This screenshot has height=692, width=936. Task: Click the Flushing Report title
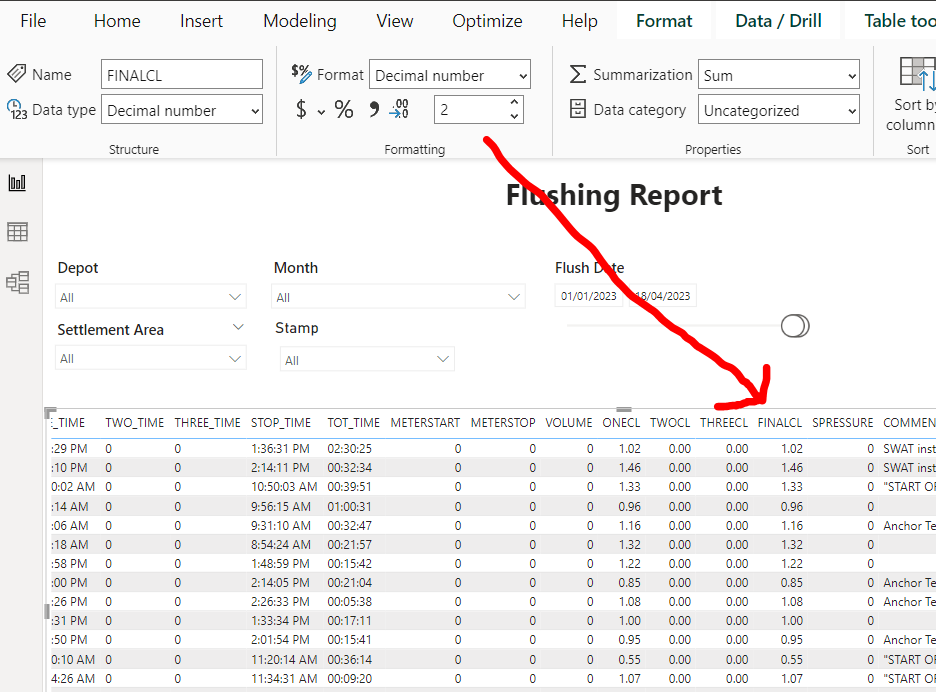tap(614, 195)
